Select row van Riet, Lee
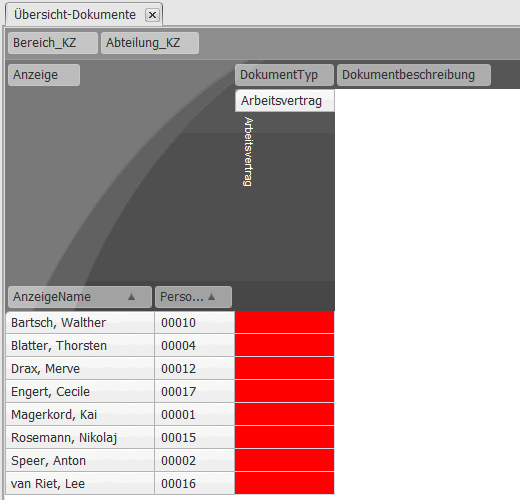 tap(80, 484)
